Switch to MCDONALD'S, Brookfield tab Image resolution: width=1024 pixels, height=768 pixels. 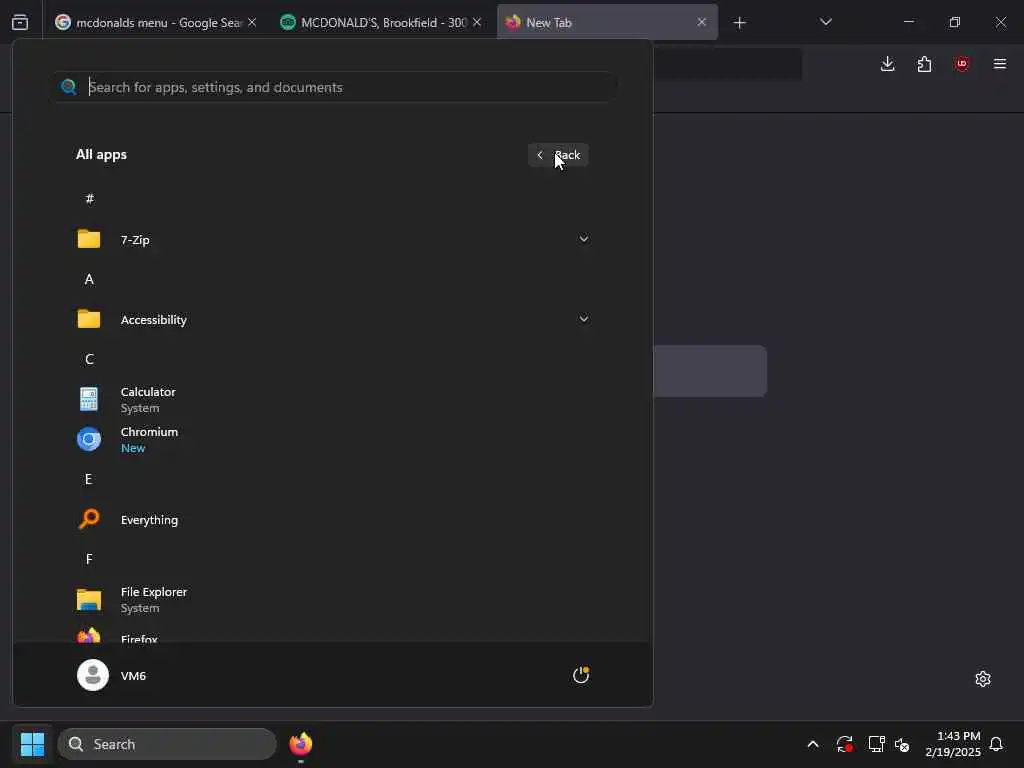379,22
